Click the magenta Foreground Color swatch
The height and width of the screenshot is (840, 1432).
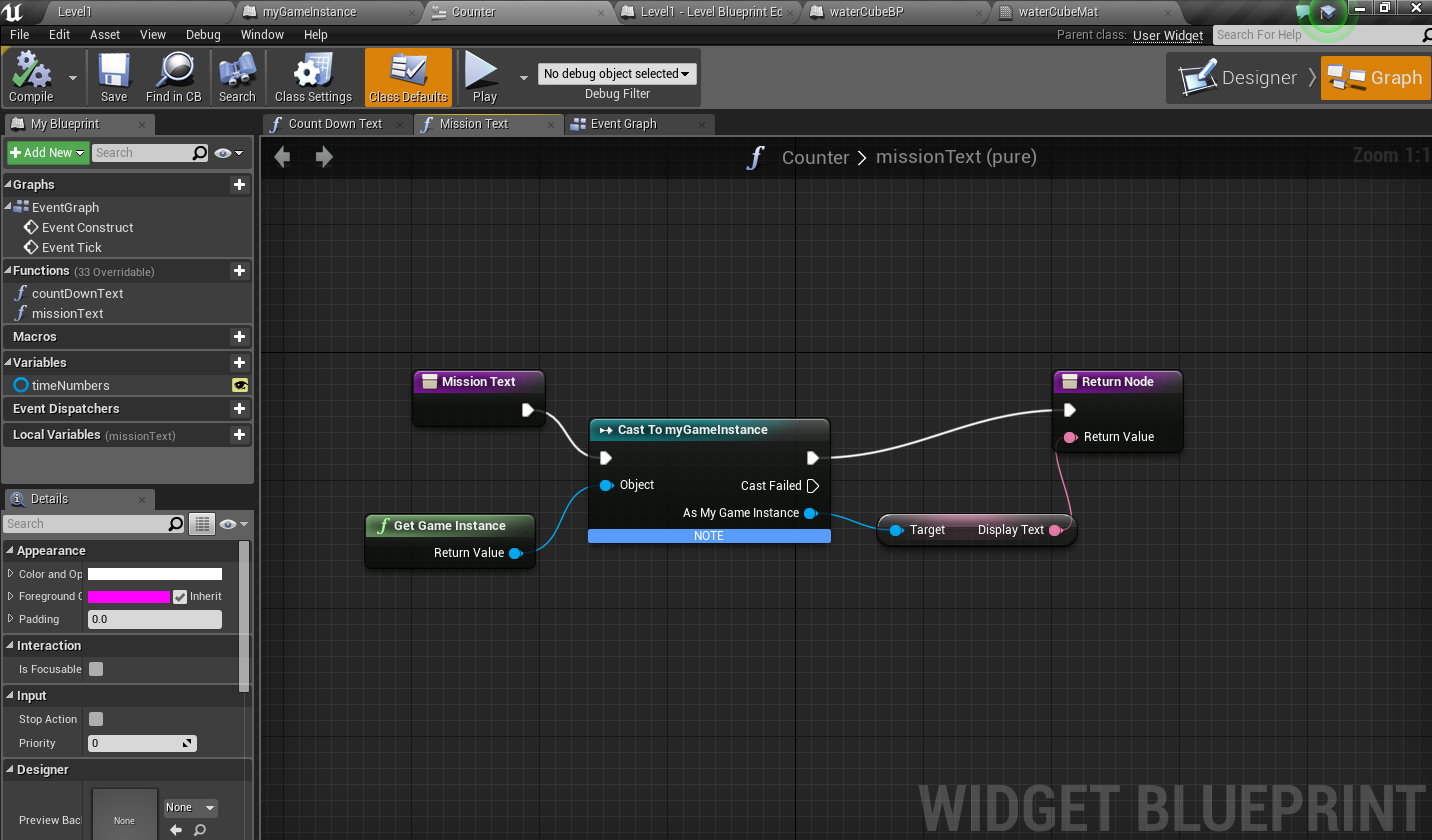129,597
